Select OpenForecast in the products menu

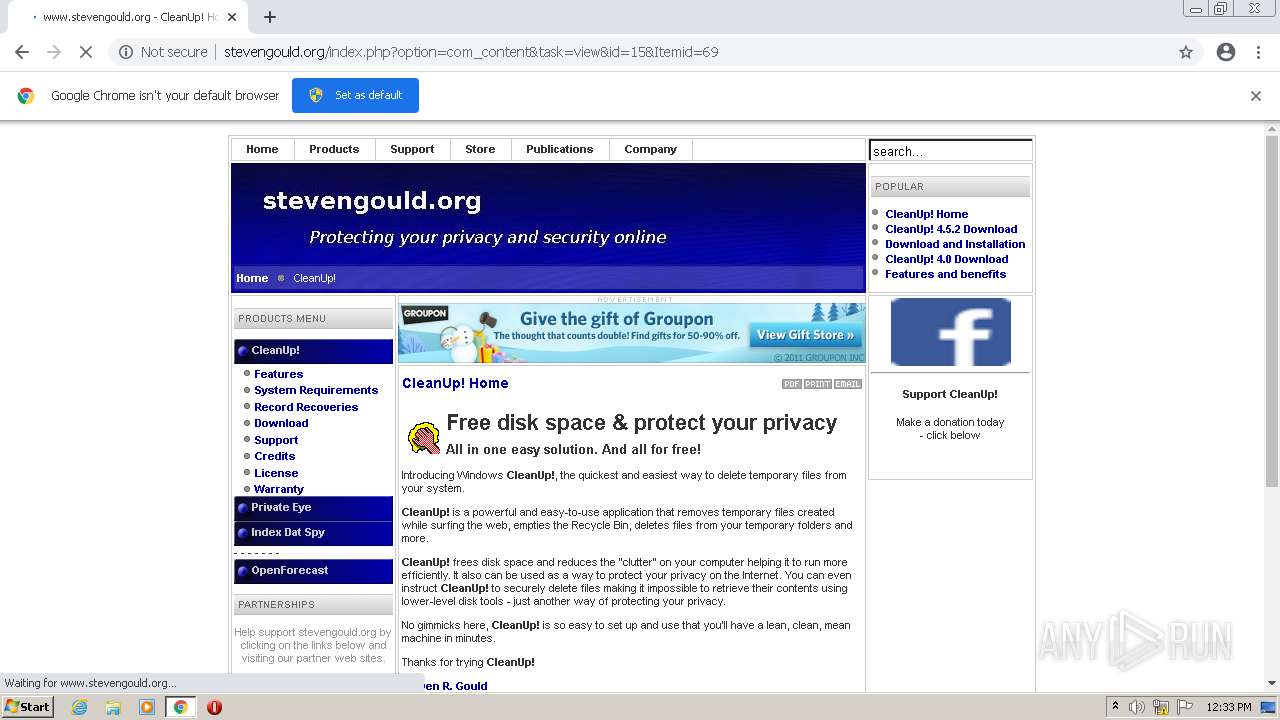point(313,571)
